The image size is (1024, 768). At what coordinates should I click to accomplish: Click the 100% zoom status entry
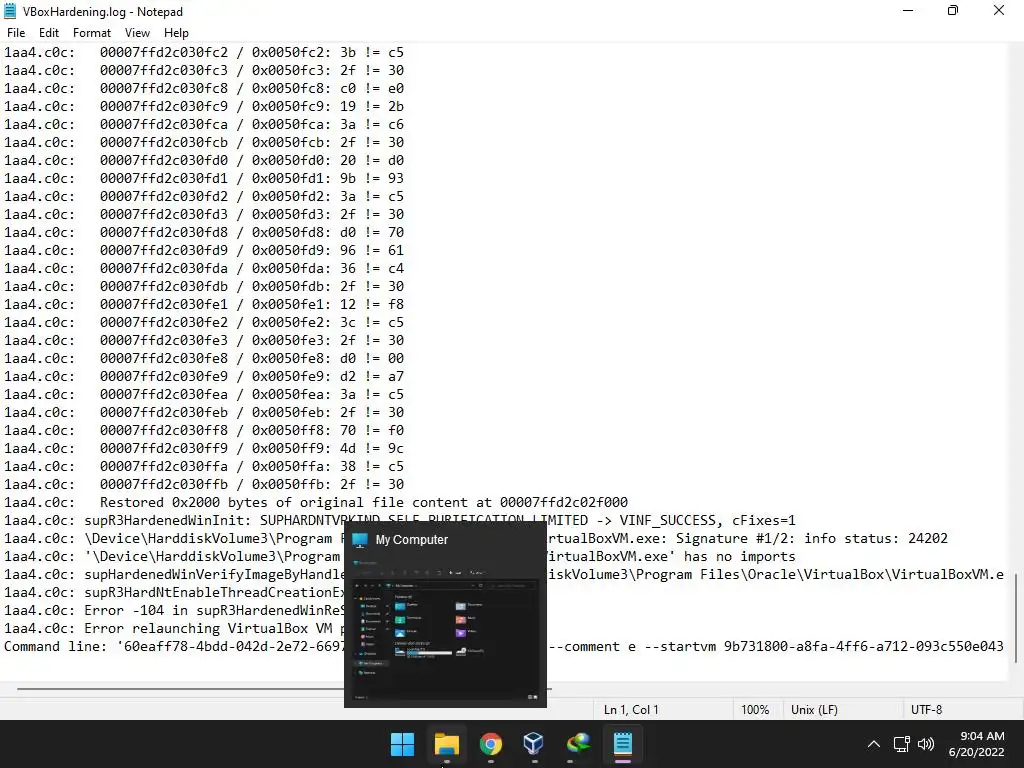pyautogui.click(x=755, y=710)
